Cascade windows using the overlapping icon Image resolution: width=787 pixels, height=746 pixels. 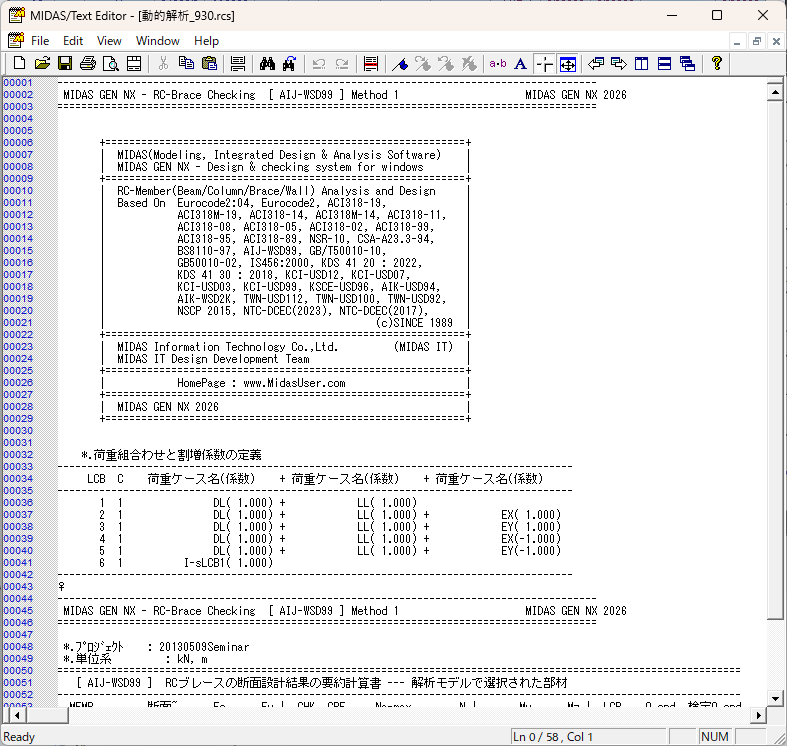687,64
